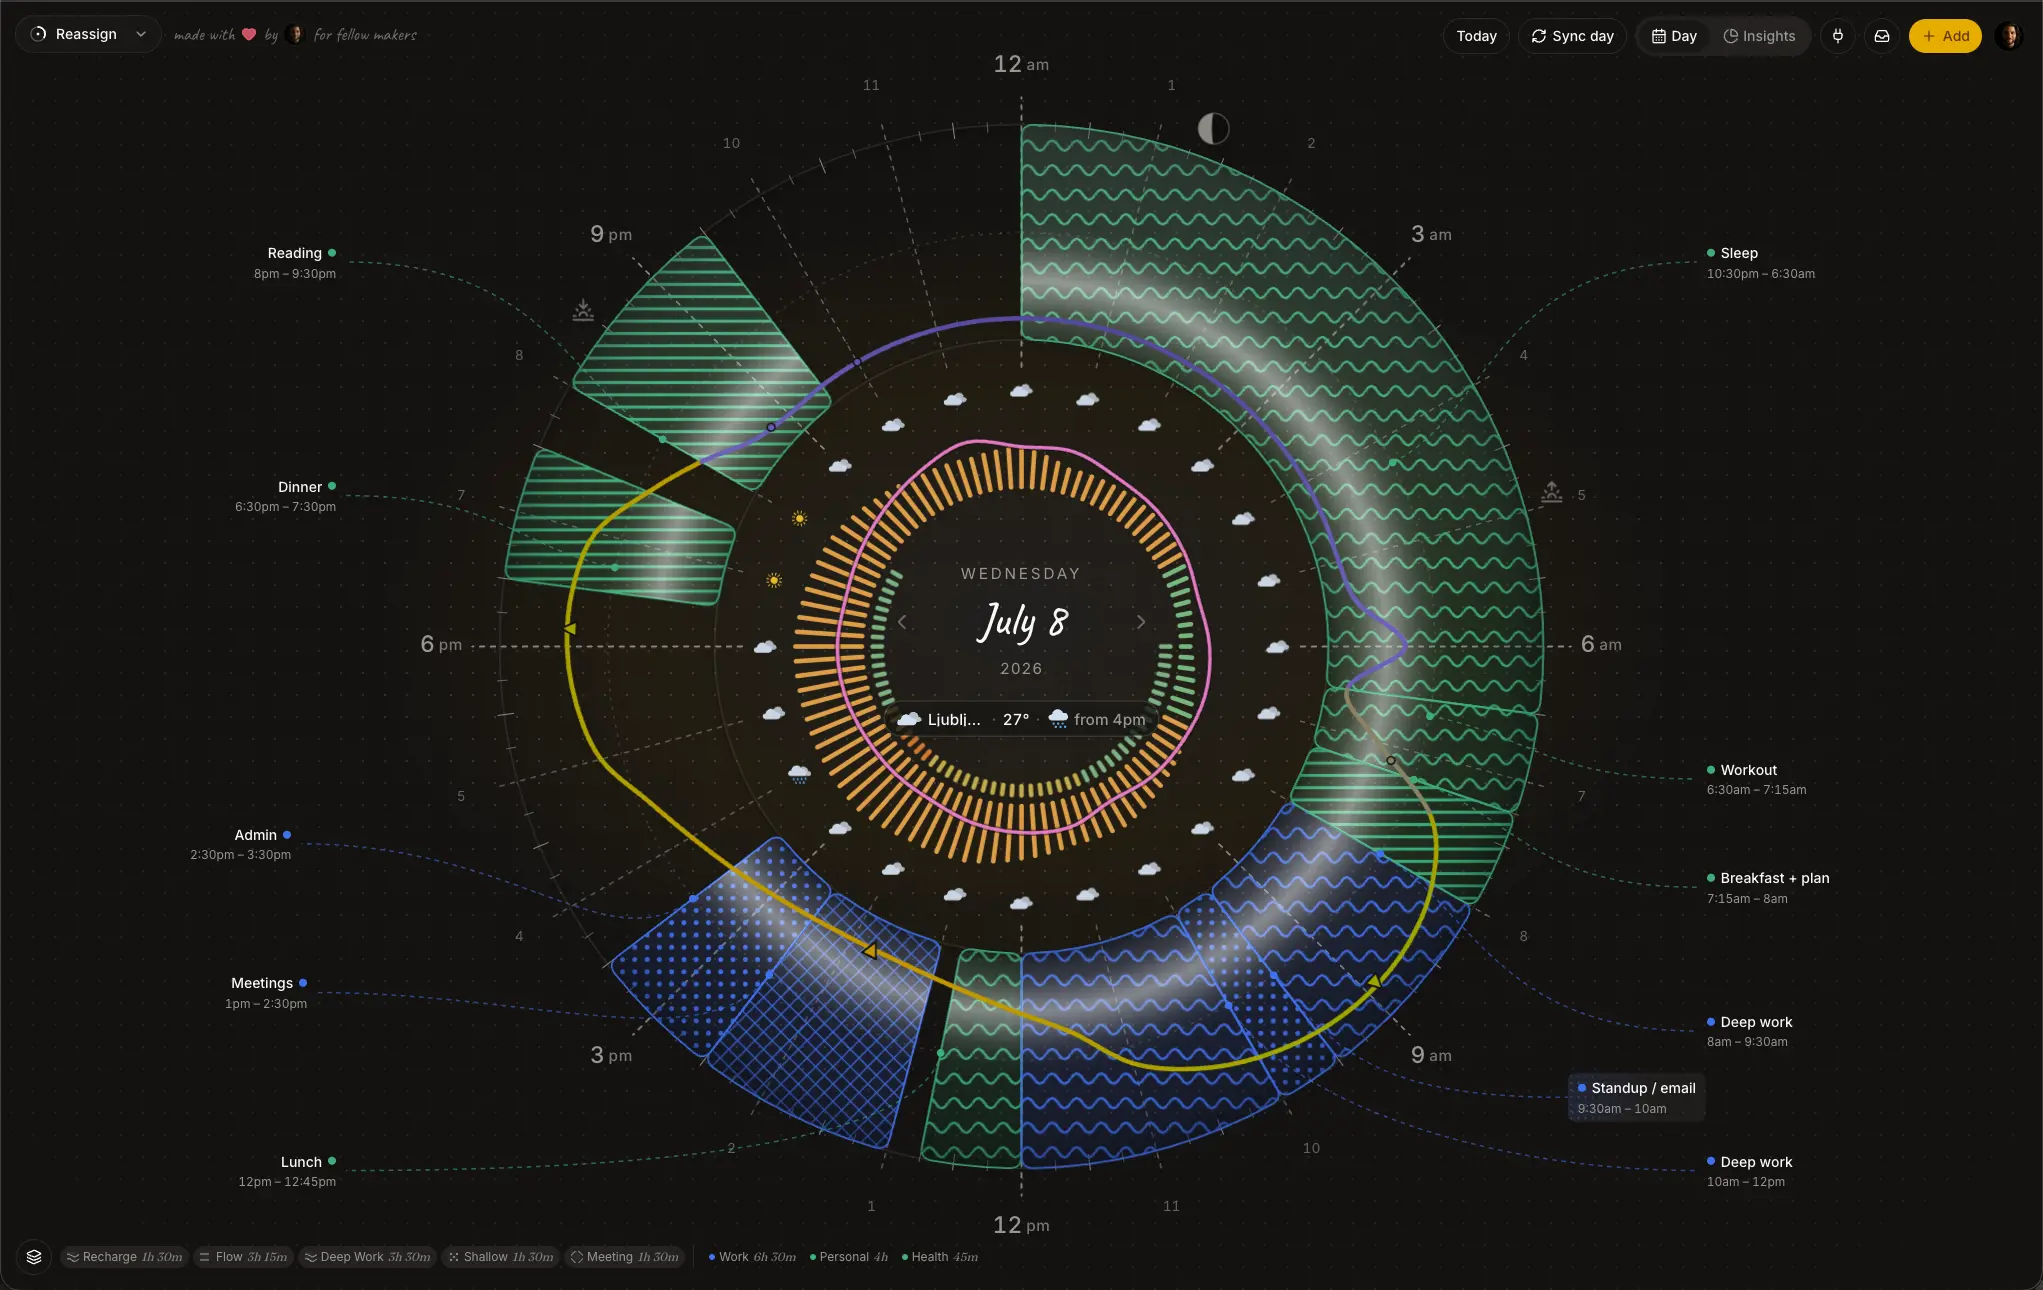Go to previous day with left chevron
Viewport: 2043px width, 1290px height.
coord(902,622)
